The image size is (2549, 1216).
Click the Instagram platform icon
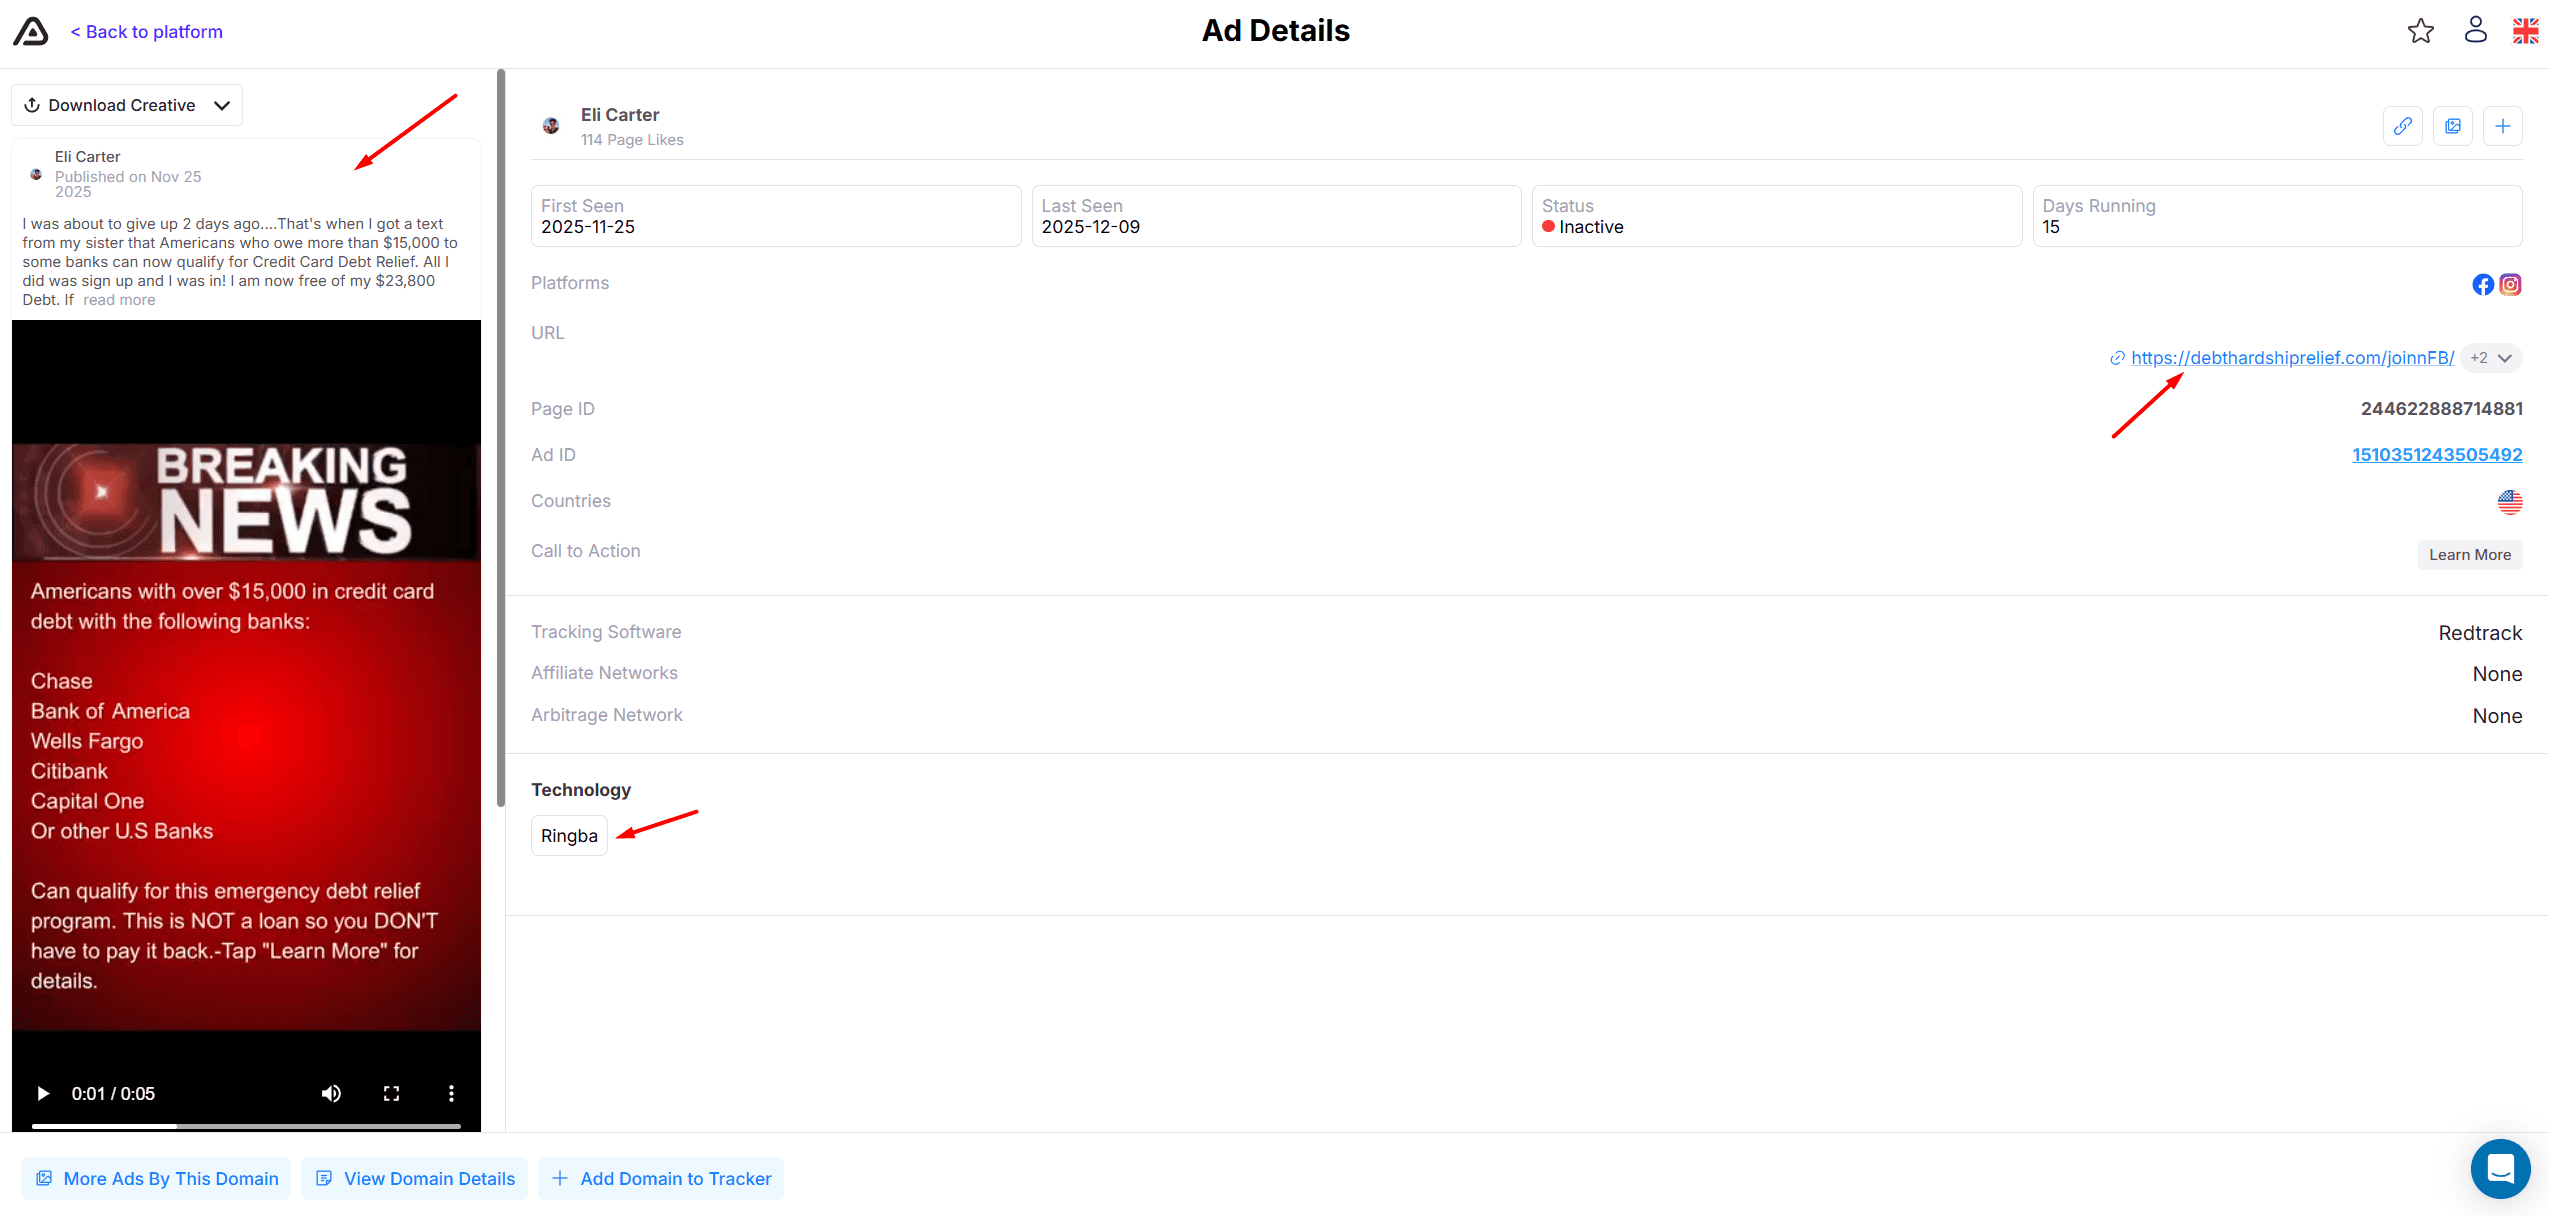[x=2510, y=285]
